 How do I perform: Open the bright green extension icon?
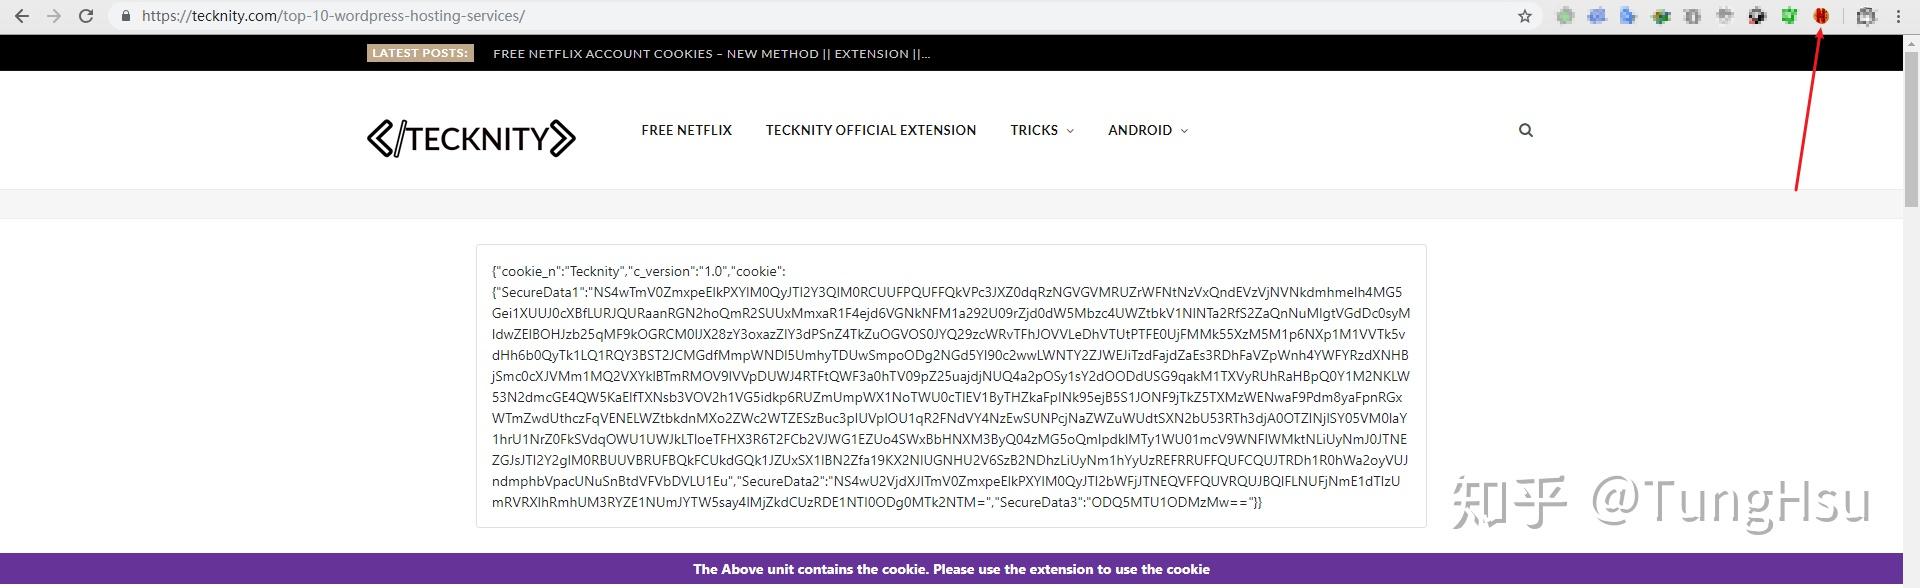tap(1789, 16)
